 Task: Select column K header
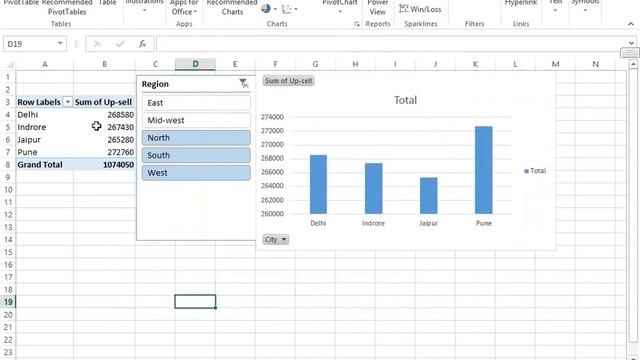point(476,64)
